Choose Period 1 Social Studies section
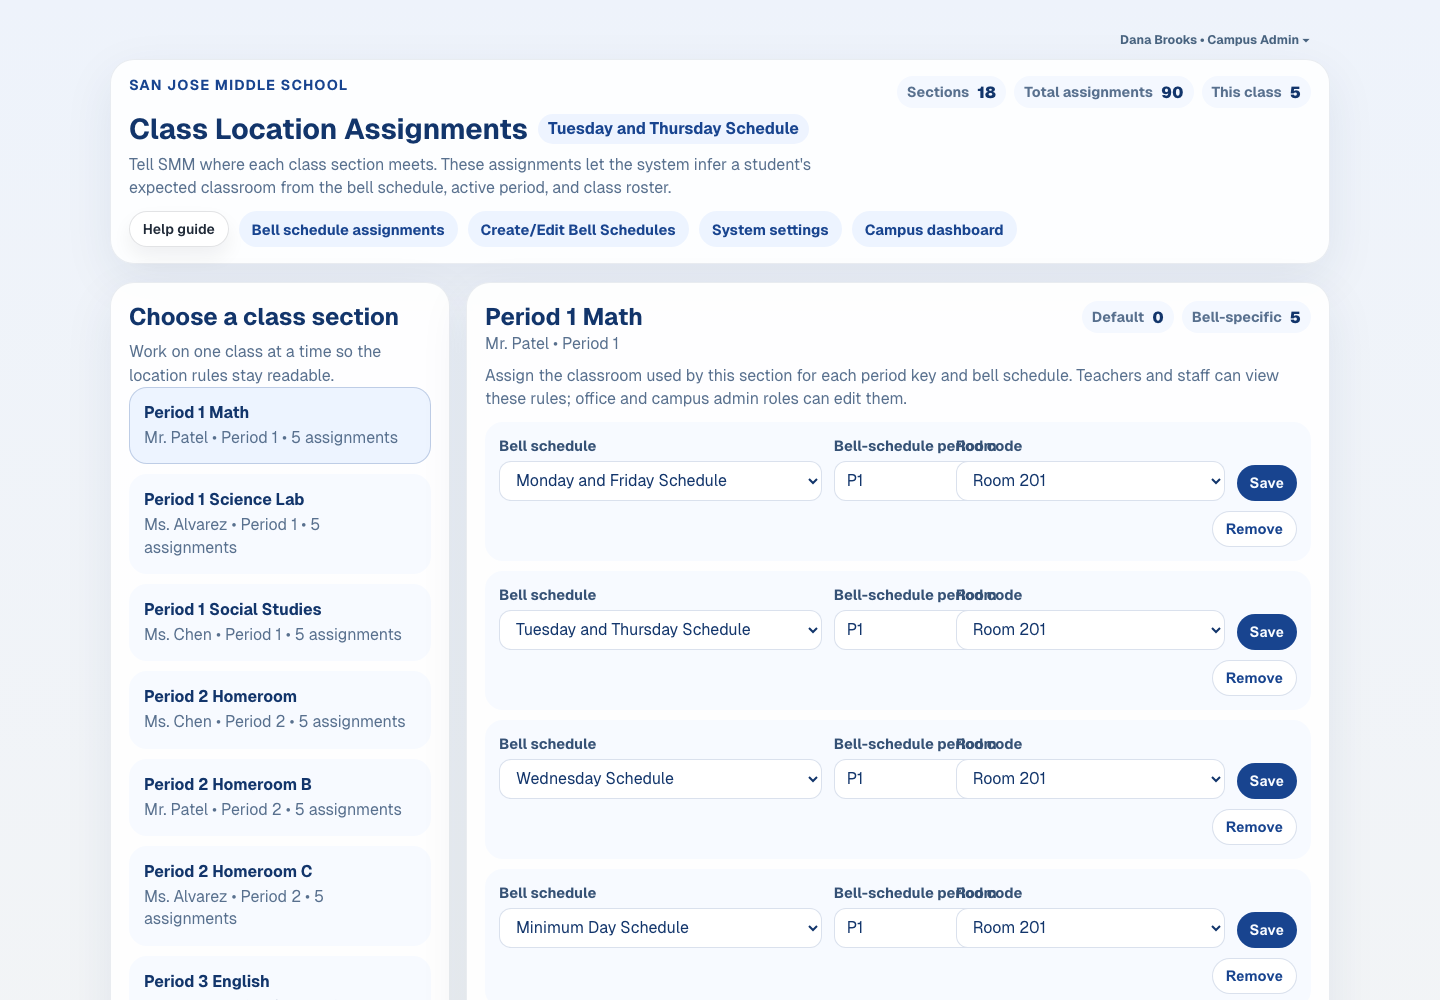Screen dimensions: 1440x1000 pyautogui.click(x=280, y=622)
